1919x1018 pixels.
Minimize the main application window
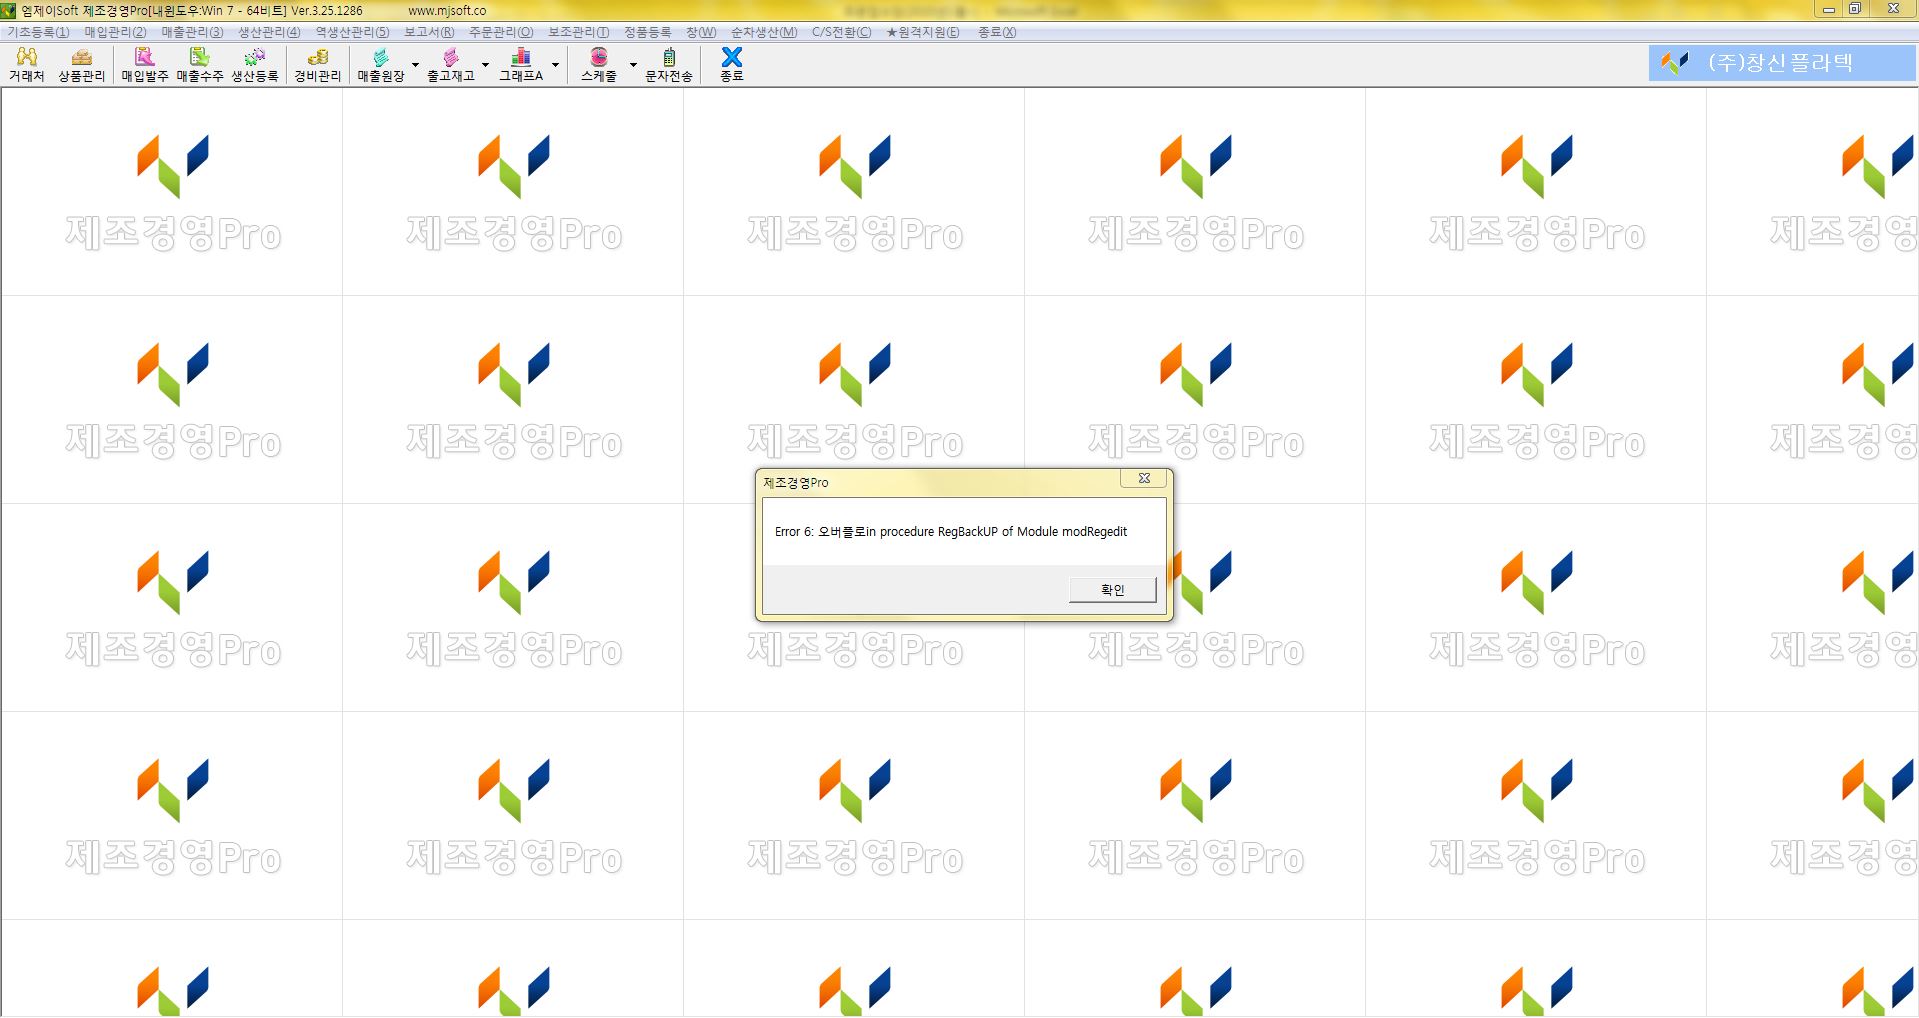pos(1828,9)
